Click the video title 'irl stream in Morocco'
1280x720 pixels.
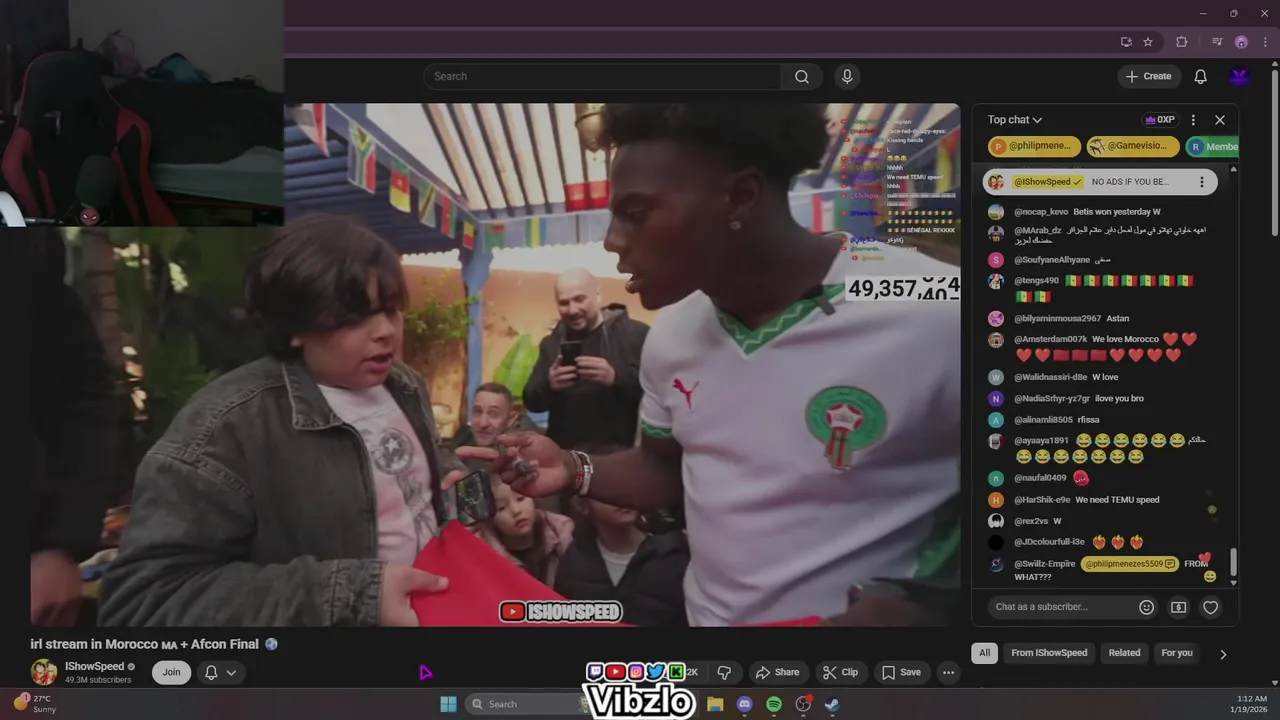click(x=144, y=644)
